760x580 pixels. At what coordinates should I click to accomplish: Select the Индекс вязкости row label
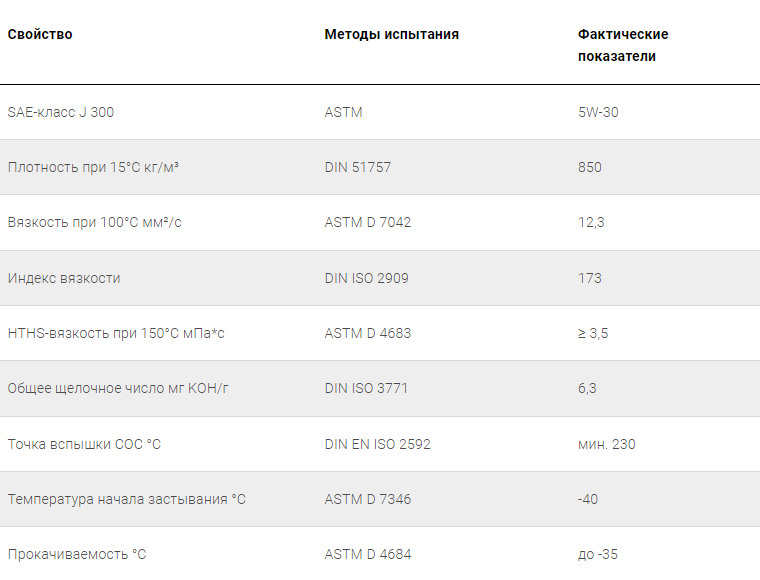tap(64, 278)
